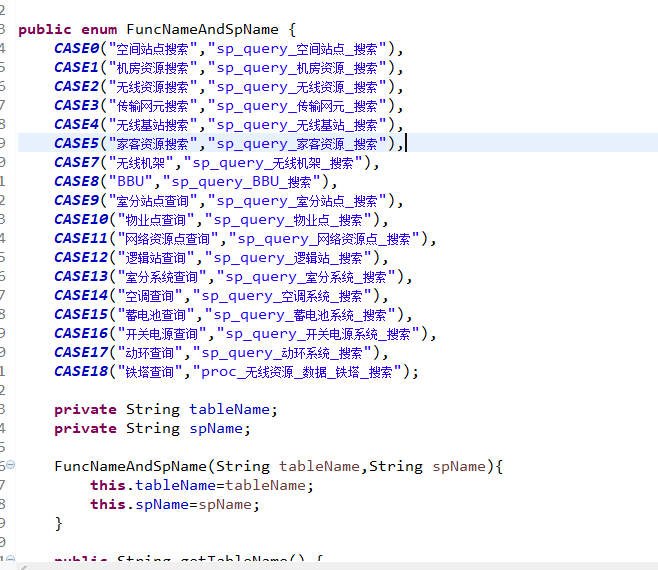
Task: Collapse the FuncNameAndSpName constructor fold marker
Action: pyautogui.click(x=10, y=464)
